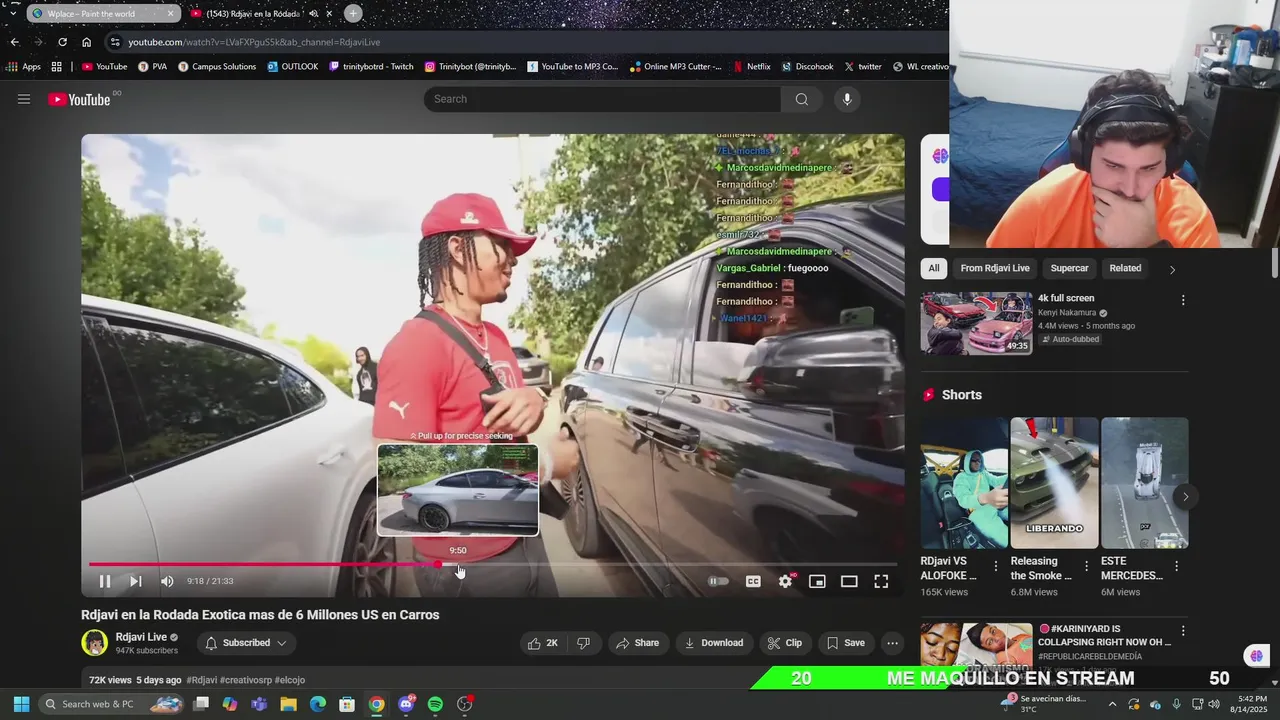The image size is (1280, 720).
Task: Focus the YouTube Search field
Action: (603, 99)
